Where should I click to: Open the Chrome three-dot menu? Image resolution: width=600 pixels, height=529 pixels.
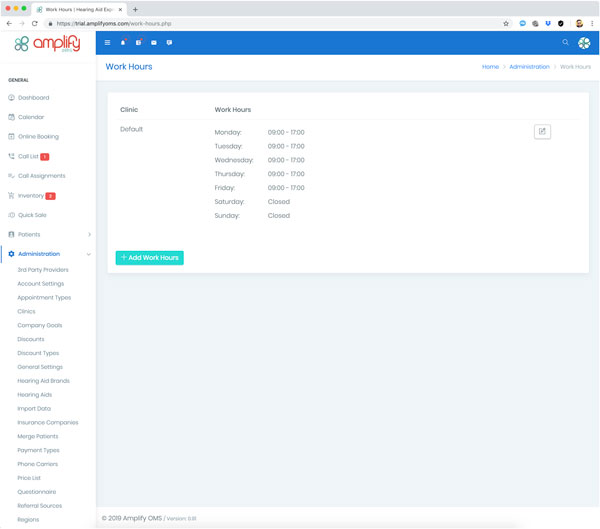coord(592,23)
